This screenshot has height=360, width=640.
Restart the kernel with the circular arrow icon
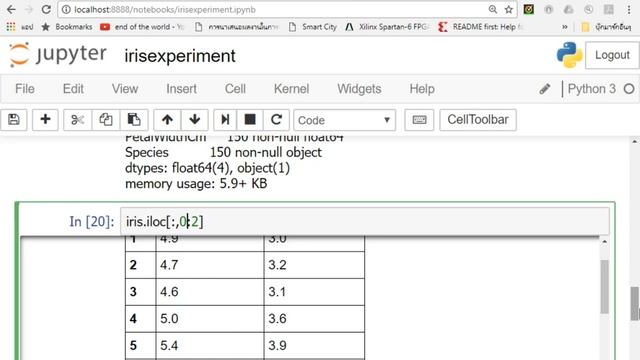[x=276, y=120]
